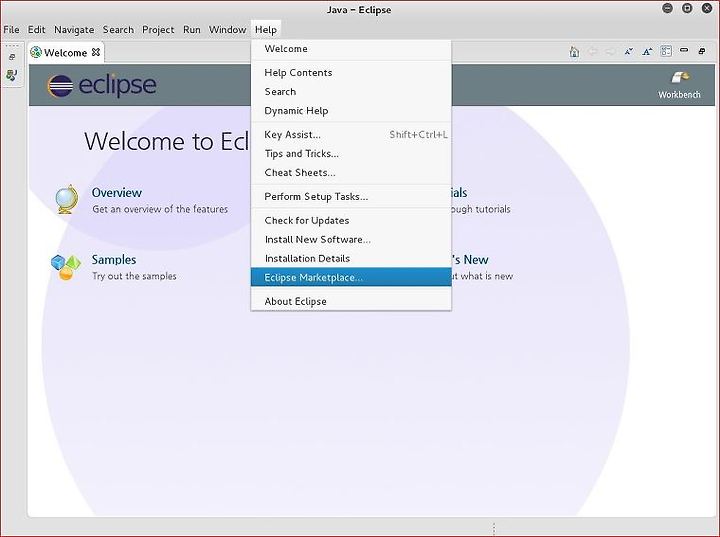This screenshot has height=537, width=720.
Task: Open the Workbench via its icon
Action: click(x=680, y=77)
